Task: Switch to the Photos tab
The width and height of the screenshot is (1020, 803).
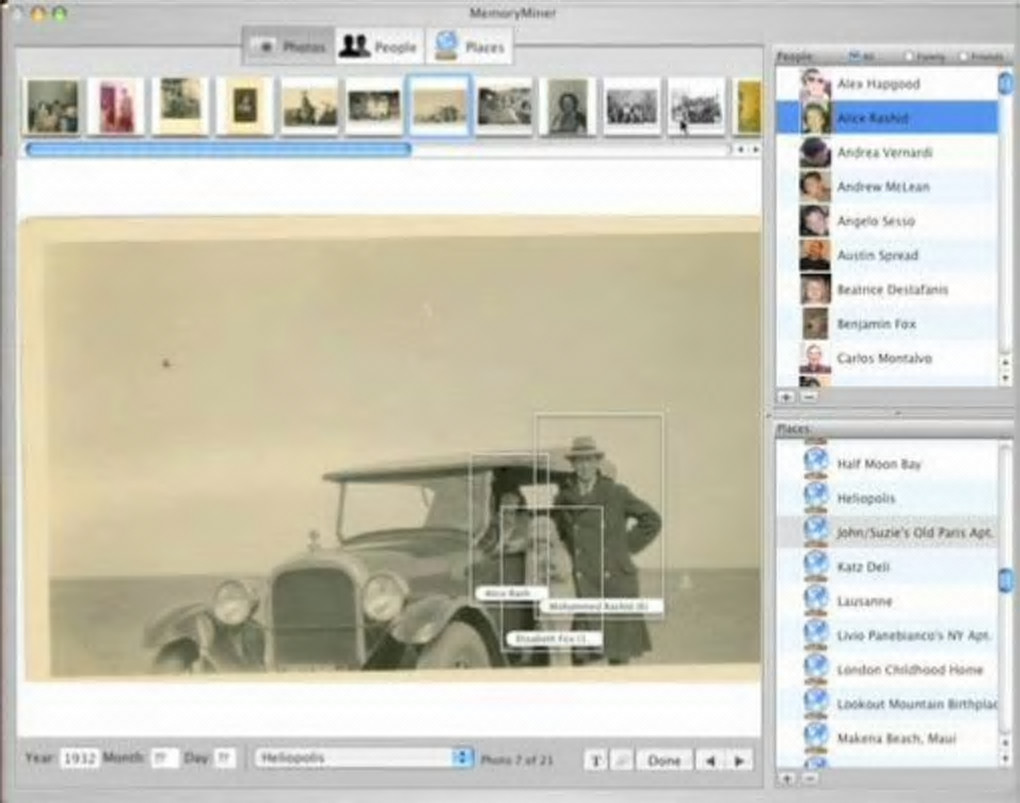Action: pyautogui.click(x=289, y=46)
